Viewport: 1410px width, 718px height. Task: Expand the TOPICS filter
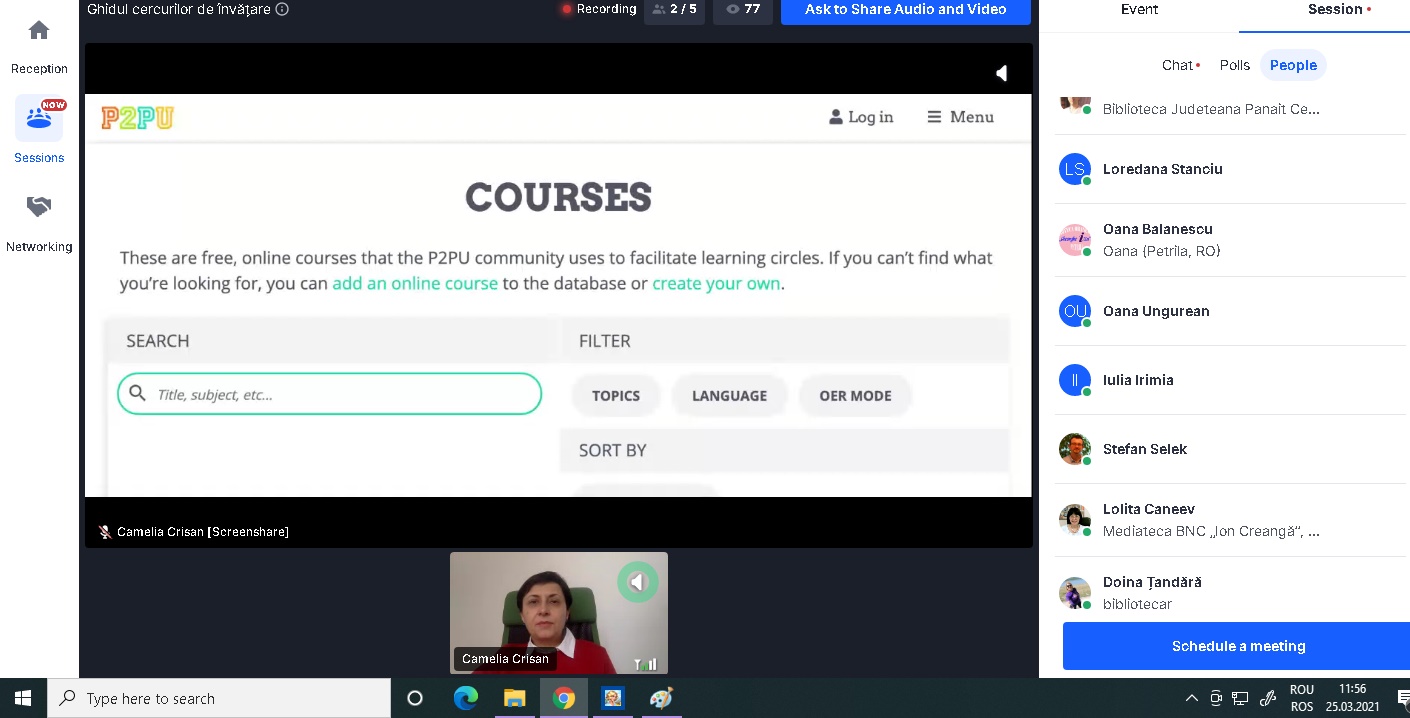(x=615, y=396)
